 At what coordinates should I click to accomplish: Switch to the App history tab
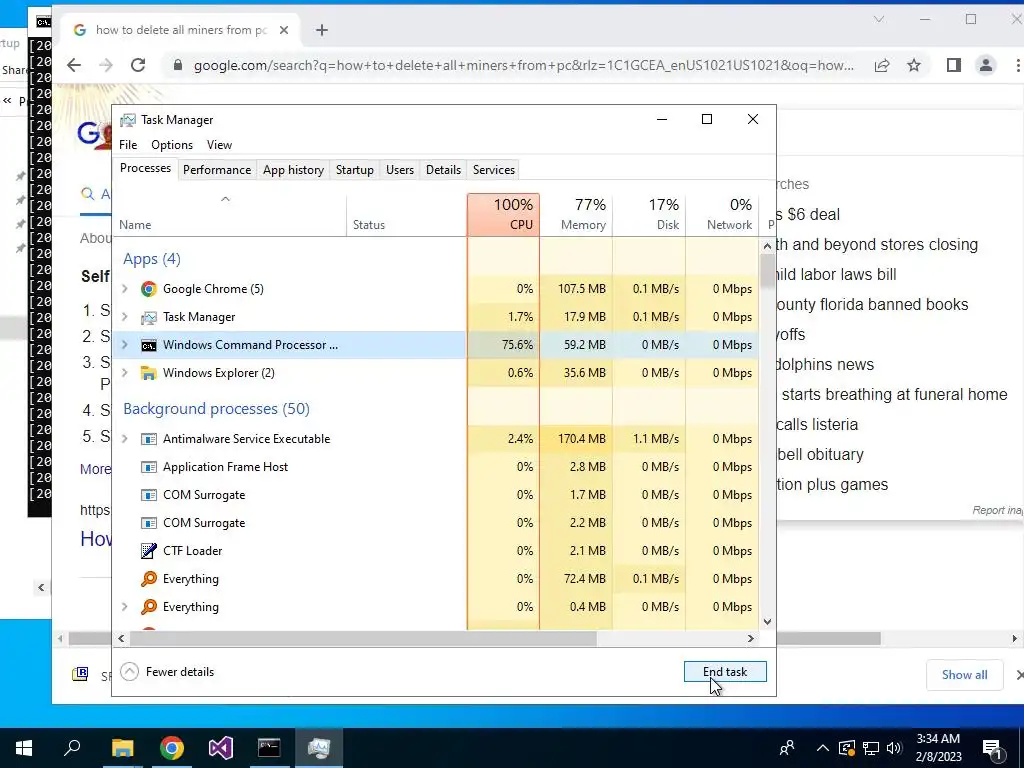[293, 170]
